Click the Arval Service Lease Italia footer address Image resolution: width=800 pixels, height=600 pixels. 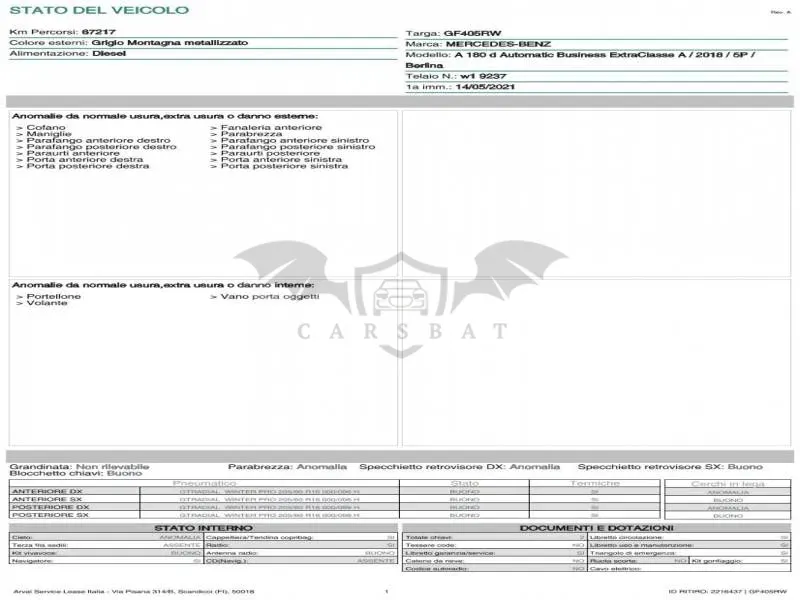pyautogui.click(x=134, y=591)
